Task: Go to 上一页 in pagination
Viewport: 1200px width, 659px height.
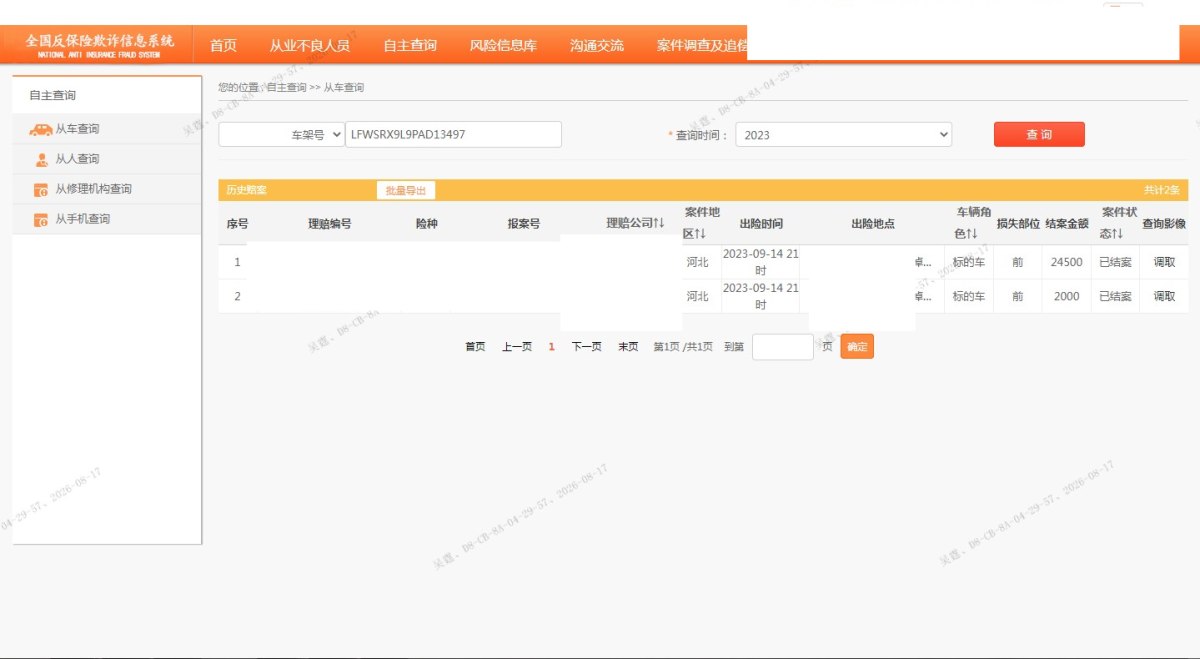Action: tap(517, 347)
